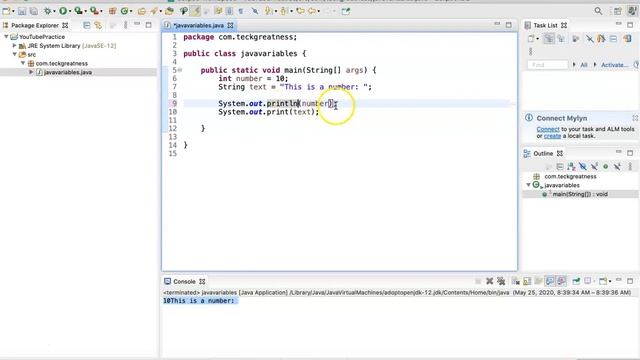Viewport: 640px width, 360px height.
Task: Click the Connect link in Mylyn panel
Action: [548, 129]
